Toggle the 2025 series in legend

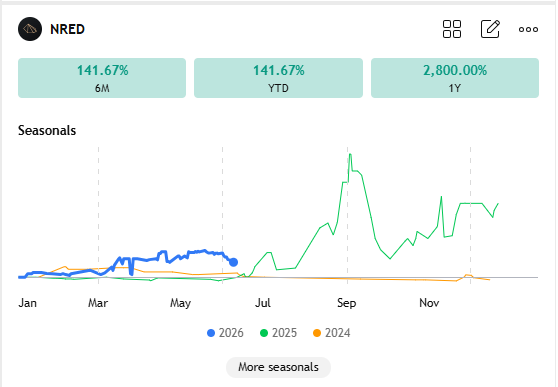pos(278,333)
